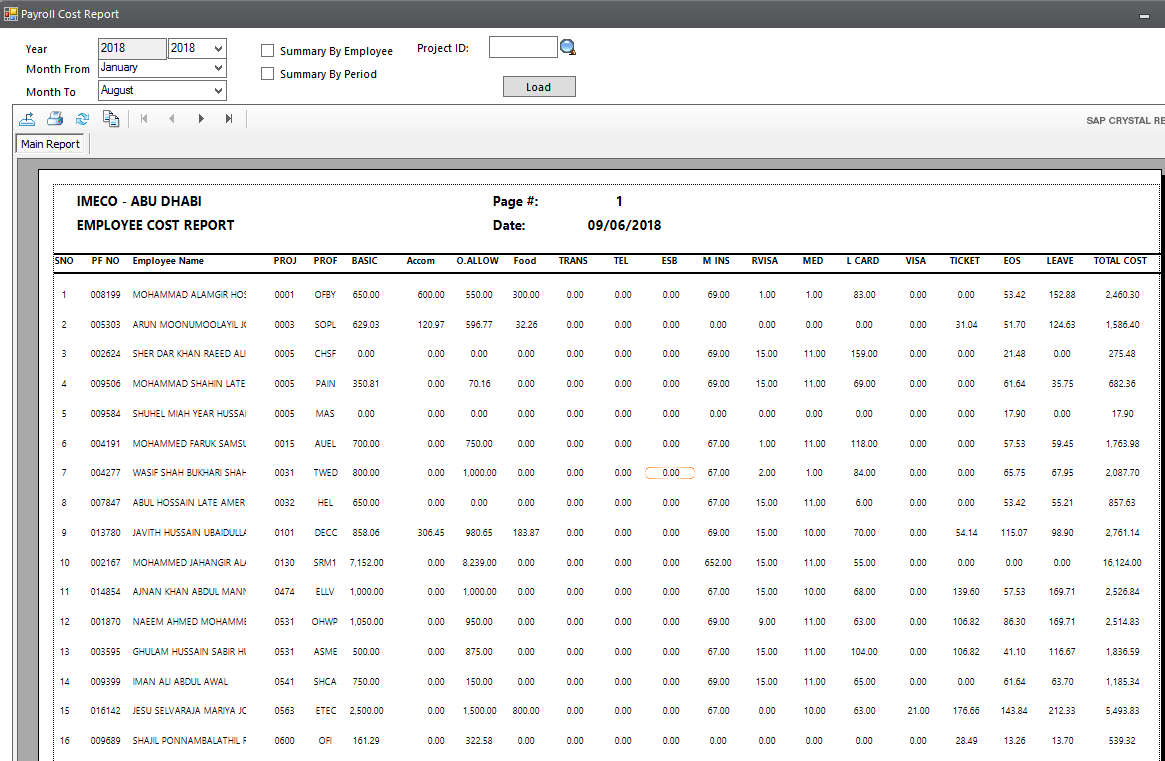The width and height of the screenshot is (1165, 761).
Task: Jump to the last report page
Action: point(229,119)
